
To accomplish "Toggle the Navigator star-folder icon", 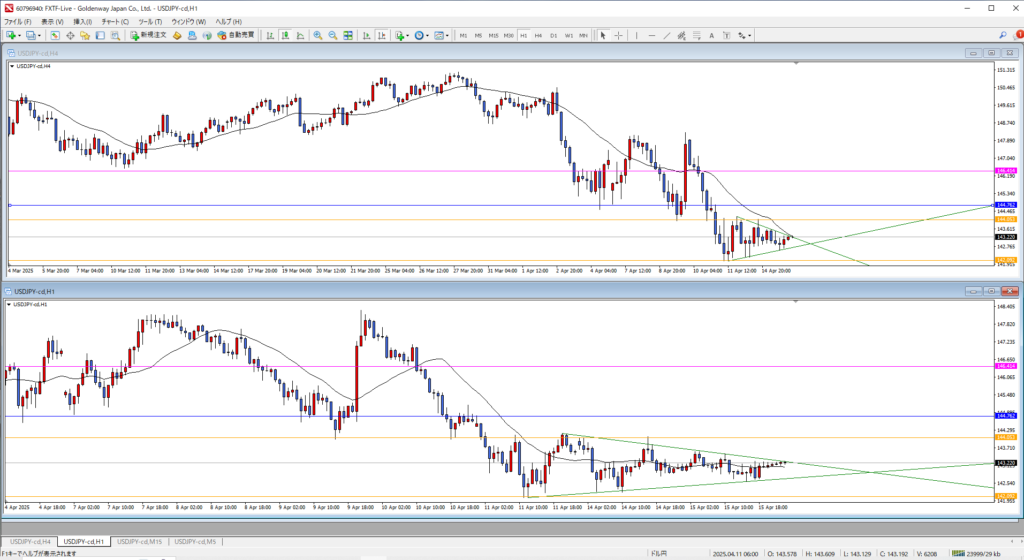I will click(x=85, y=35).
